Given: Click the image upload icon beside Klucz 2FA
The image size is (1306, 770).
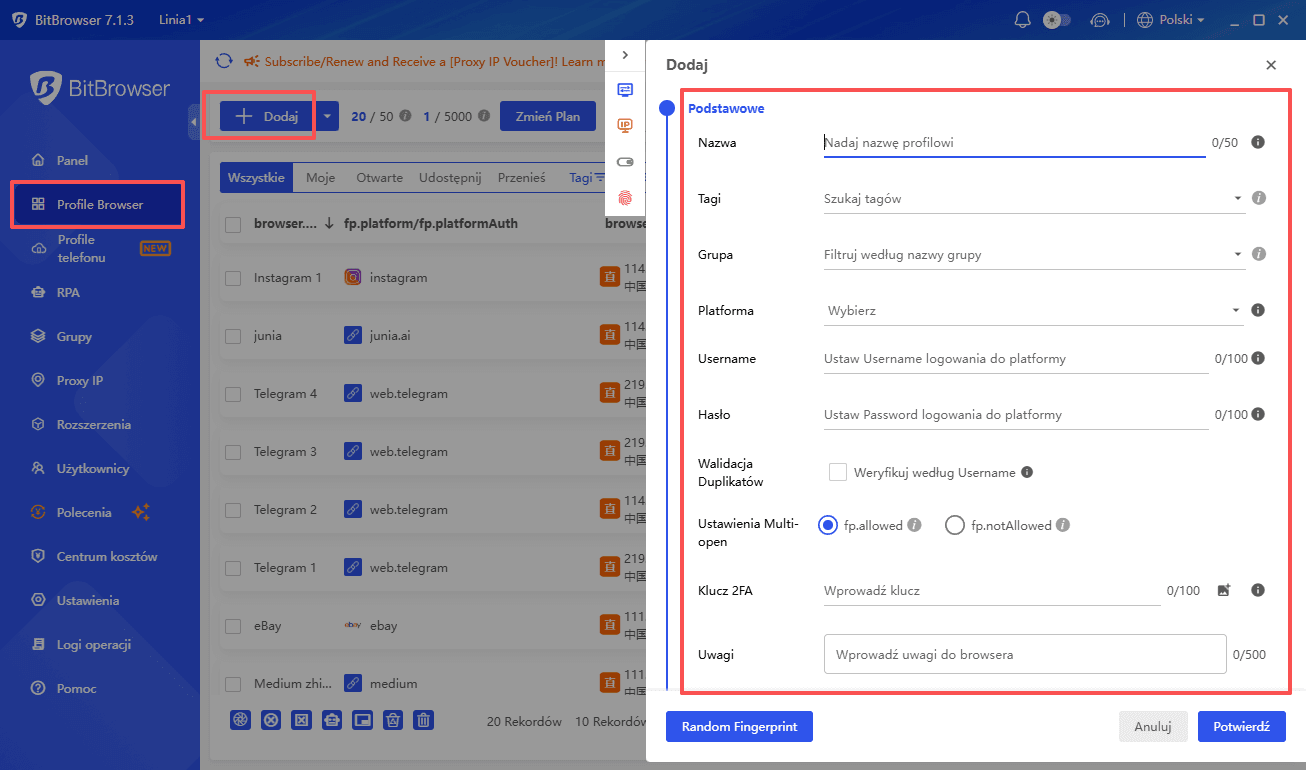Looking at the screenshot, I should click(1223, 591).
